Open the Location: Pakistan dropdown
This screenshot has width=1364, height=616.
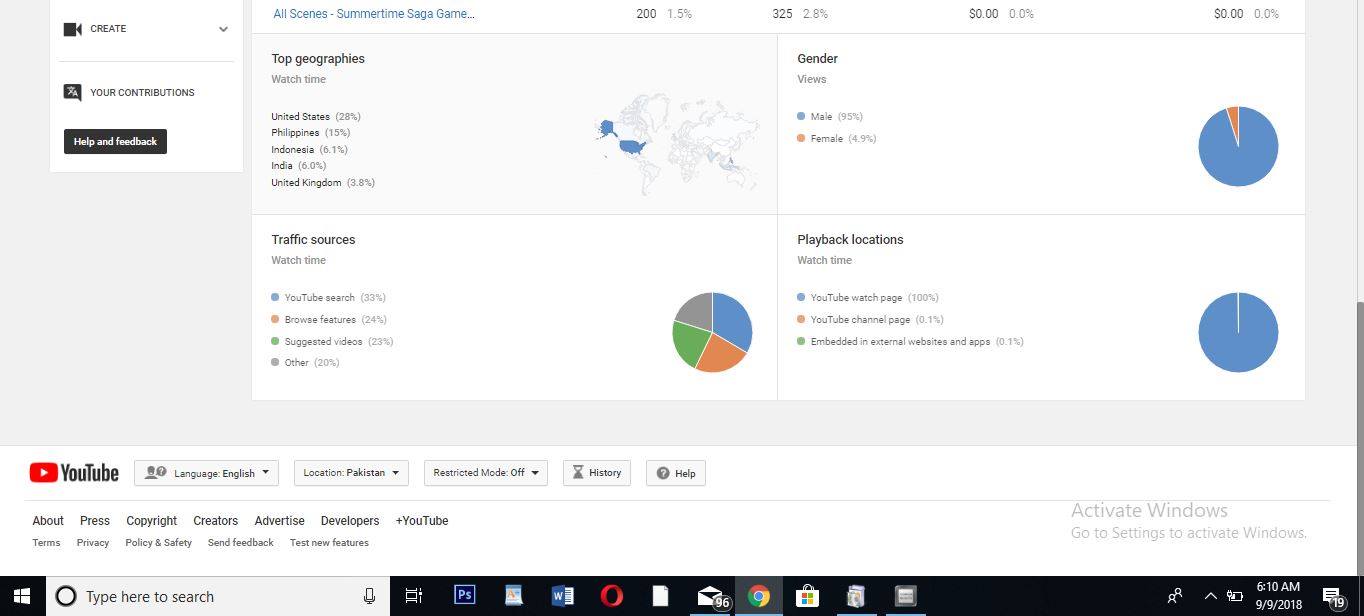click(x=351, y=473)
